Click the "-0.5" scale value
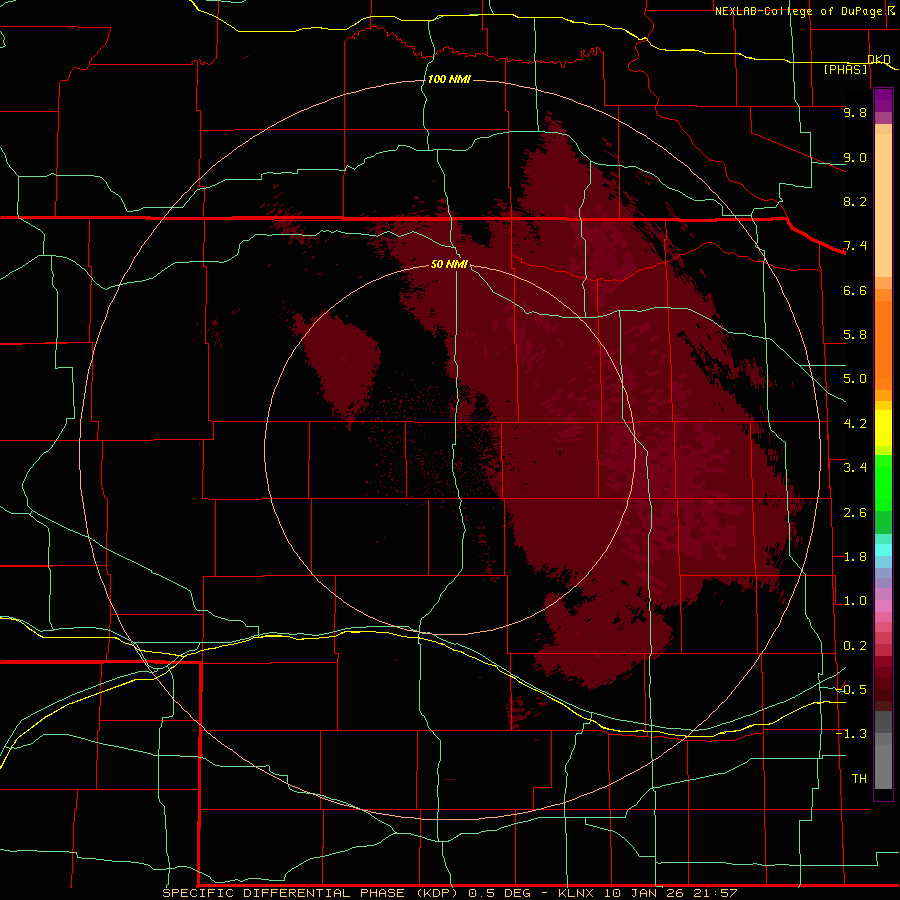Viewport: 900px width, 900px height. tap(851, 690)
